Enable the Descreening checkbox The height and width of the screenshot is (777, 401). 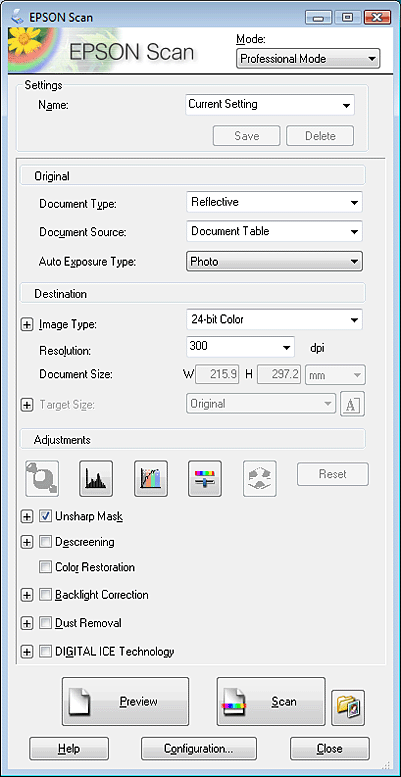pyautogui.click(x=45, y=542)
